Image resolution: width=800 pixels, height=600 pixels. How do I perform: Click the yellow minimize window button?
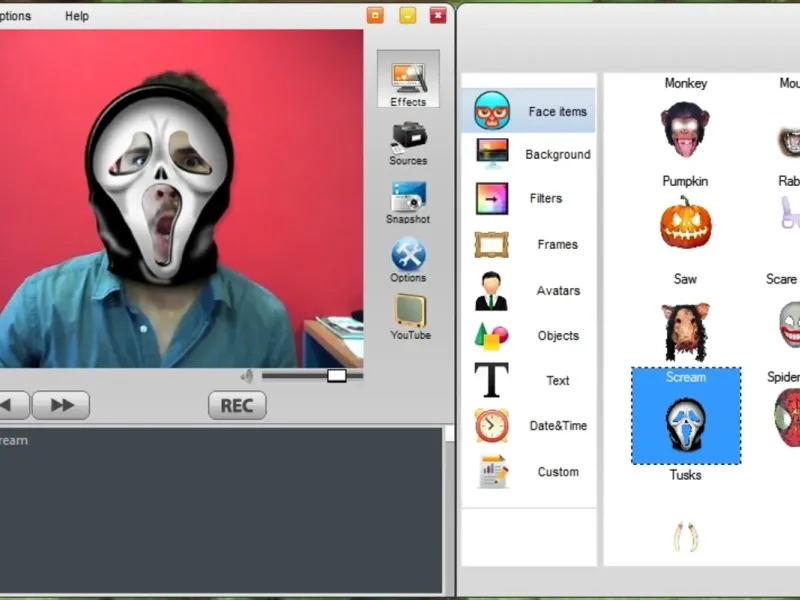[407, 15]
